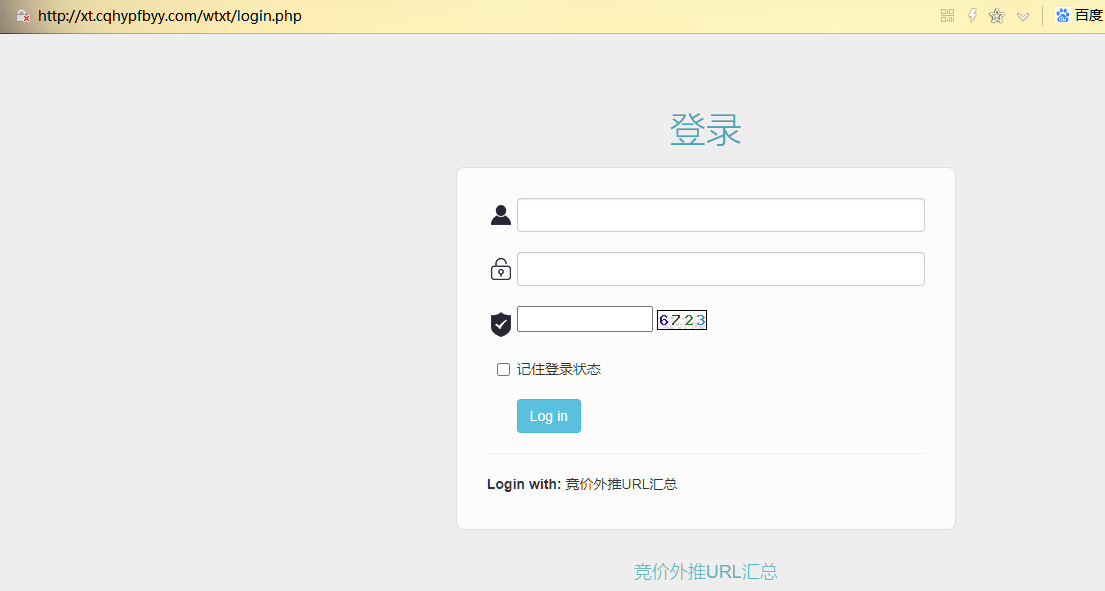
Task: Click the address bar URL text
Action: tap(170, 16)
